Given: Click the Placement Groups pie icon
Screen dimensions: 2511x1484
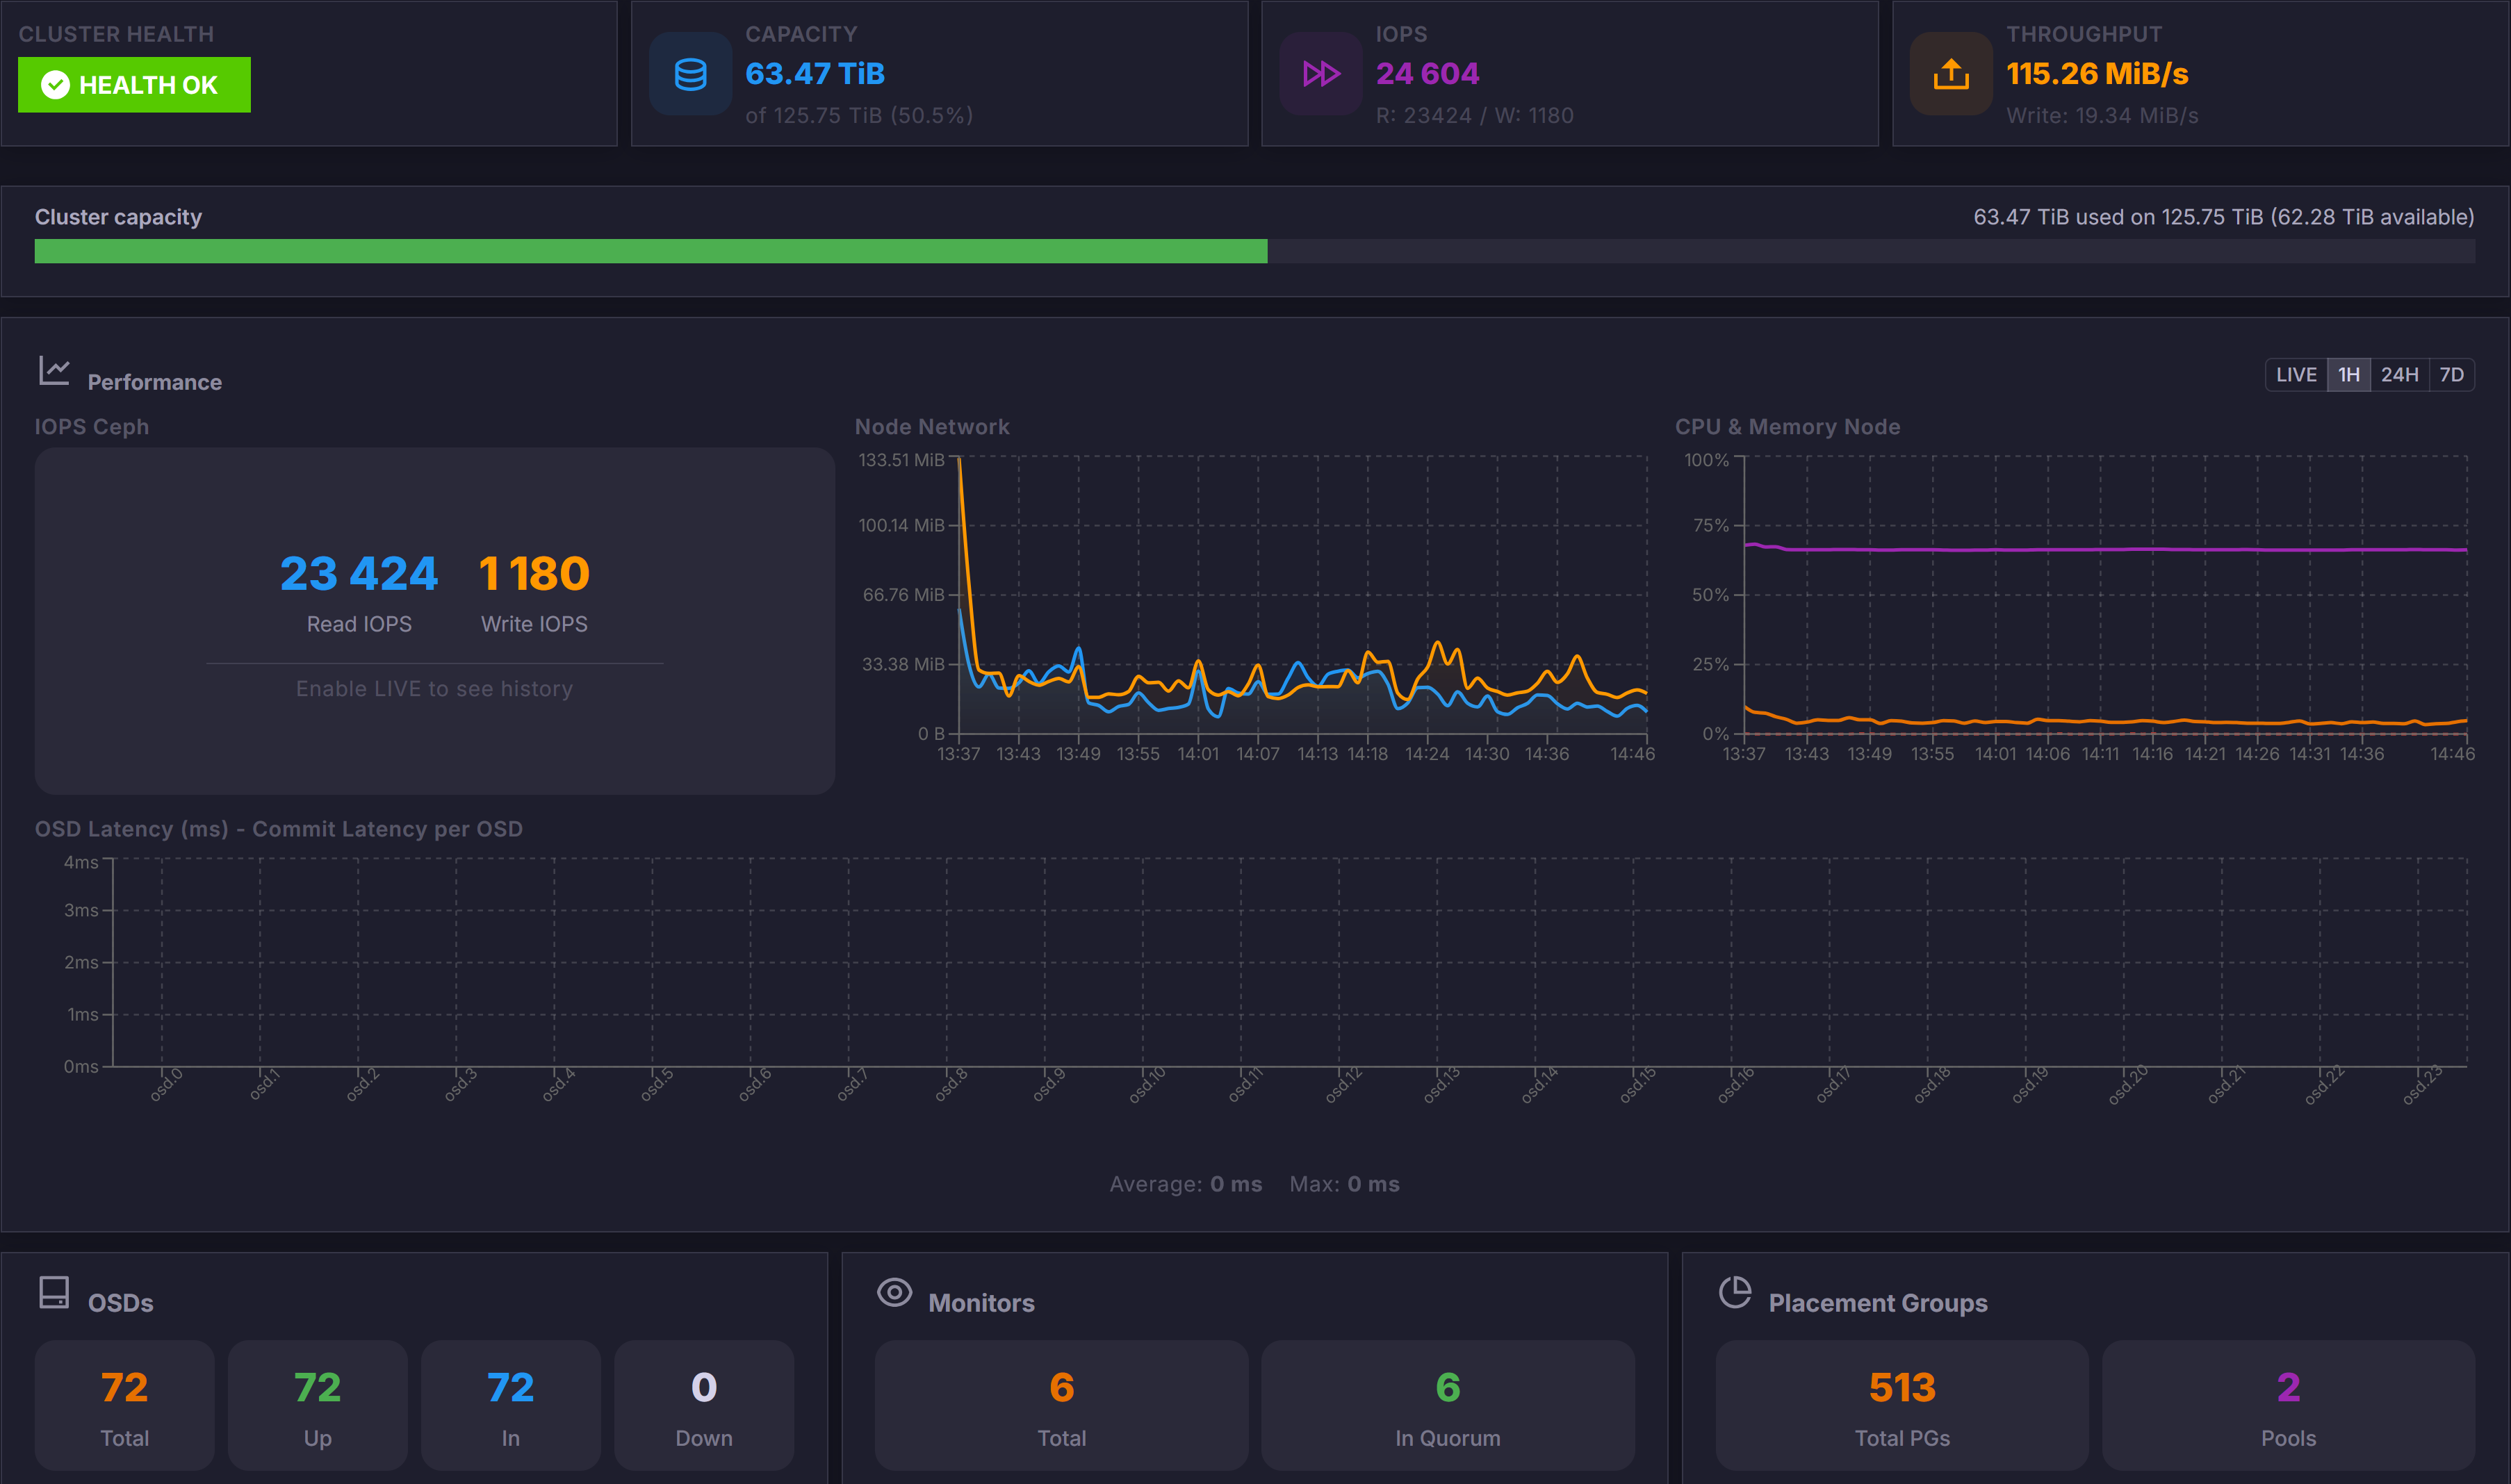Looking at the screenshot, I should (x=1735, y=1292).
